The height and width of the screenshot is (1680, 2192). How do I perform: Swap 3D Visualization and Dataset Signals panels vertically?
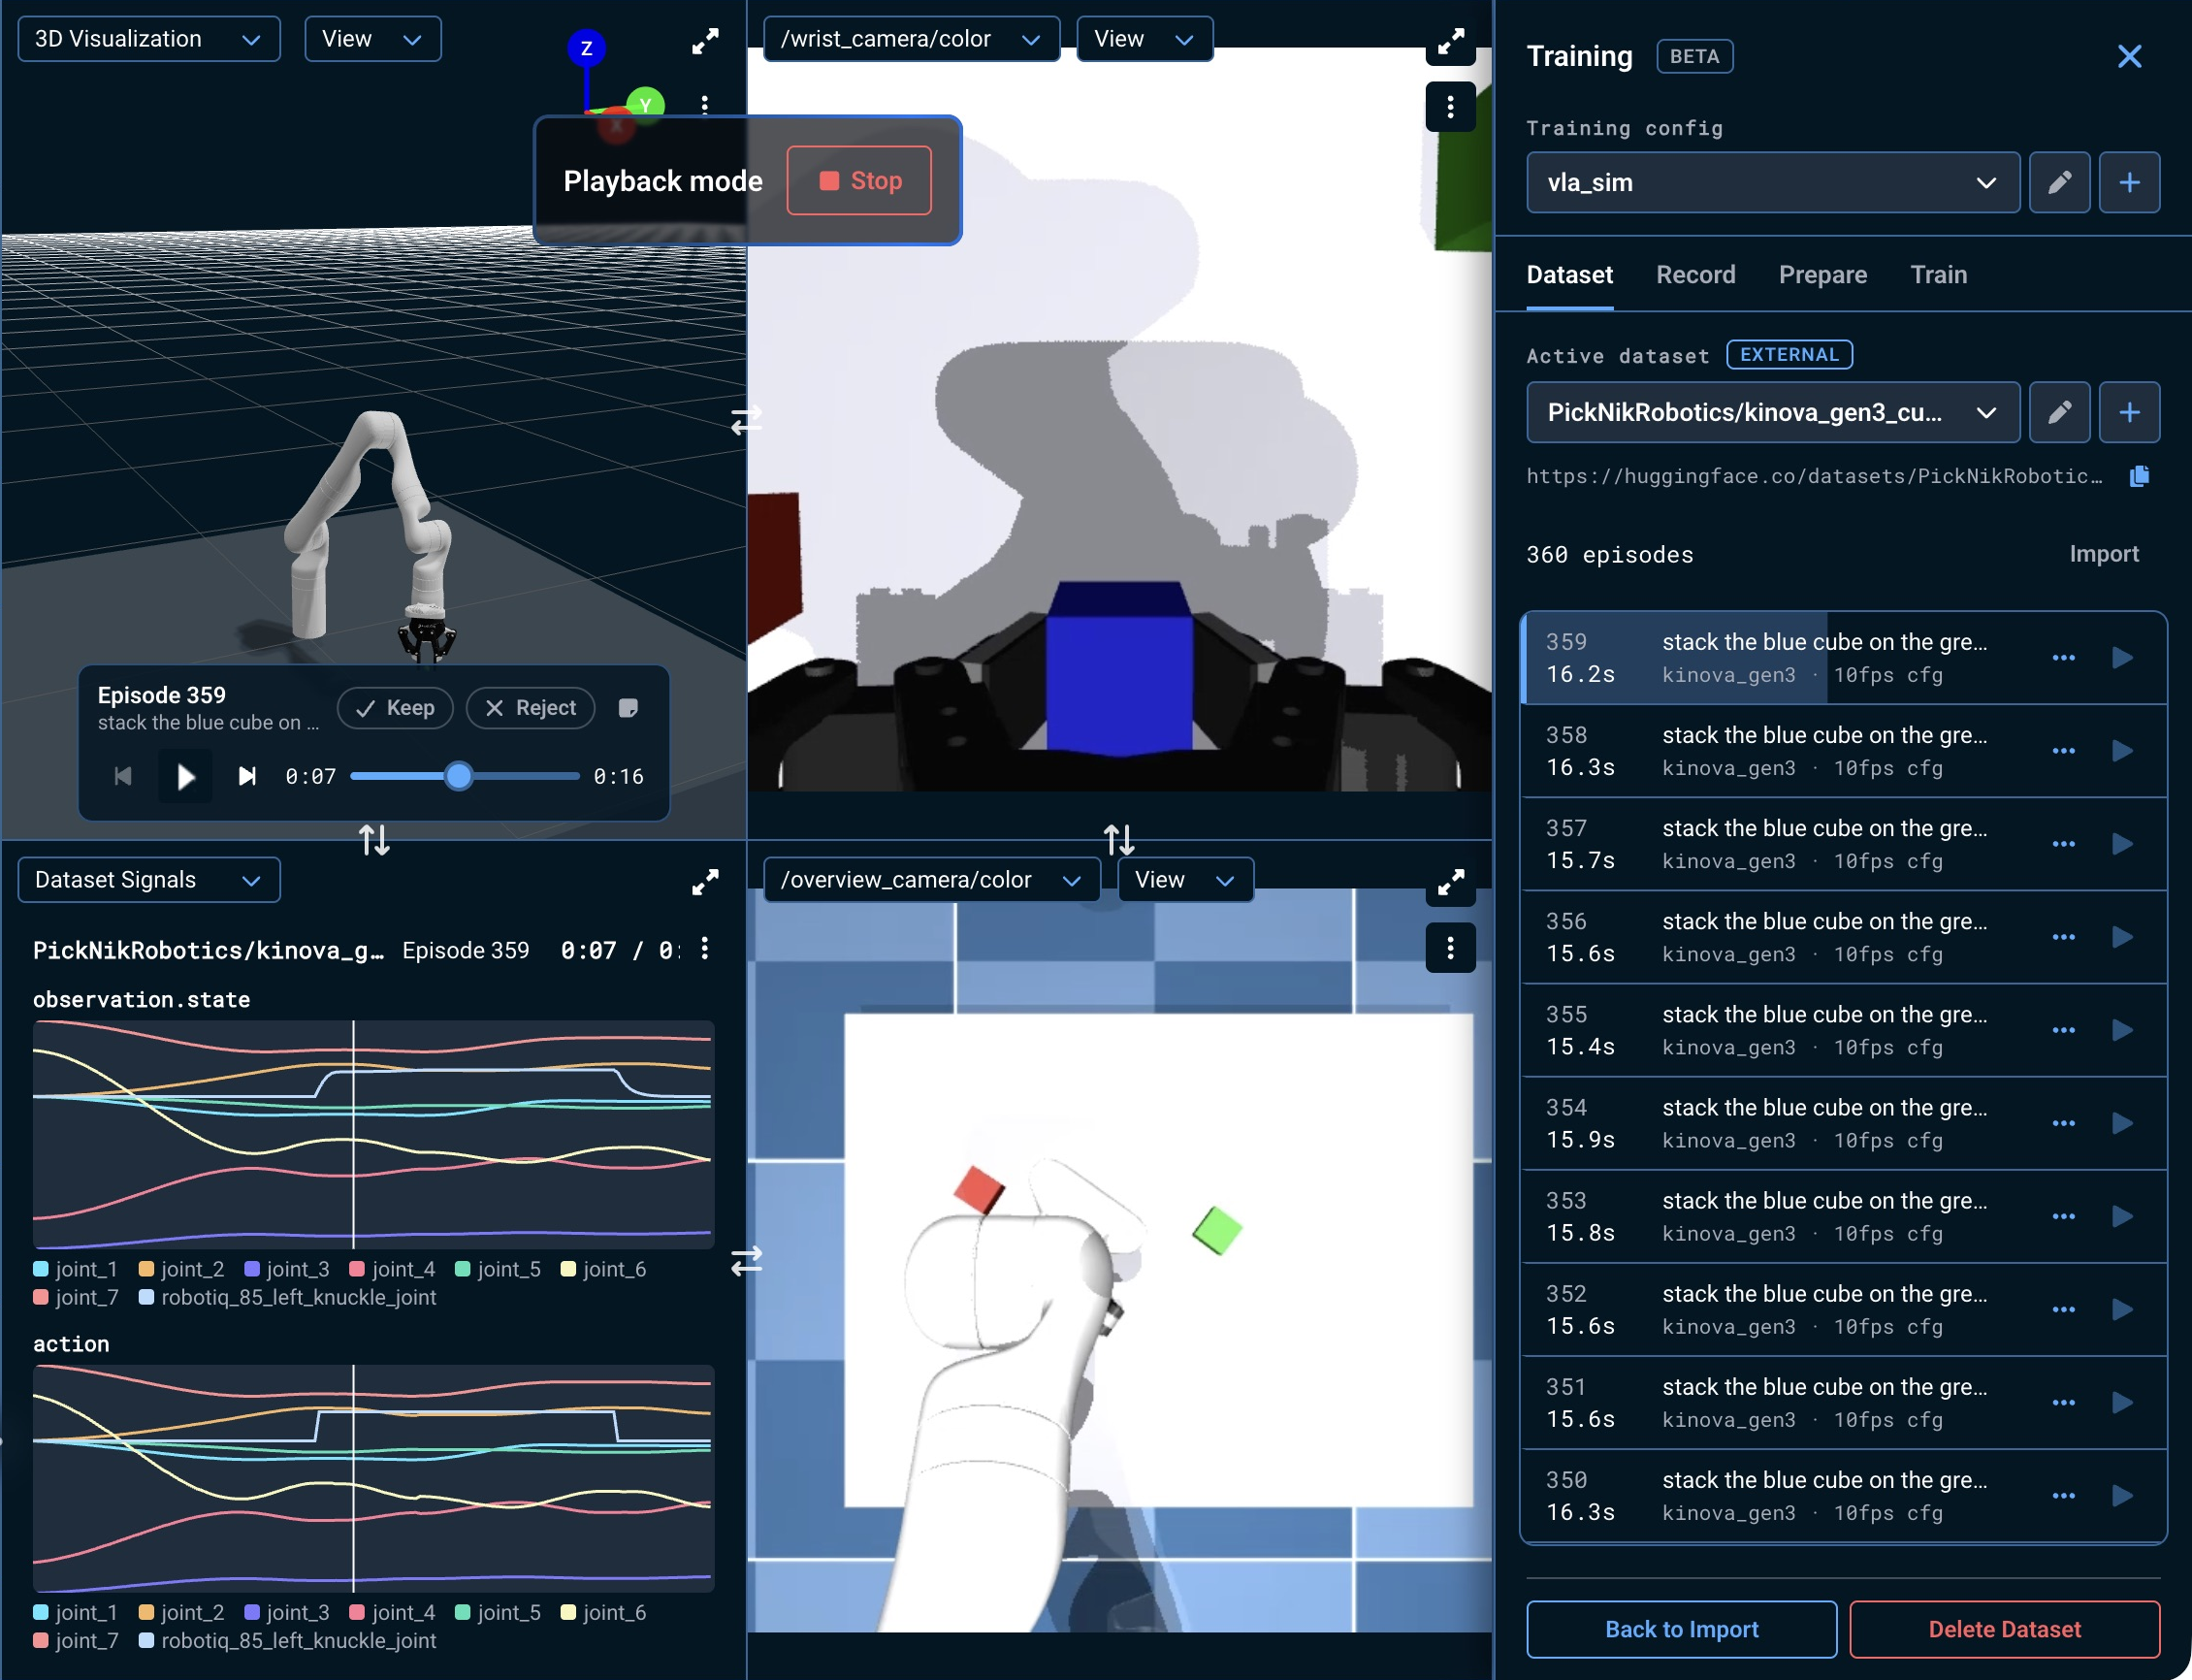click(374, 840)
